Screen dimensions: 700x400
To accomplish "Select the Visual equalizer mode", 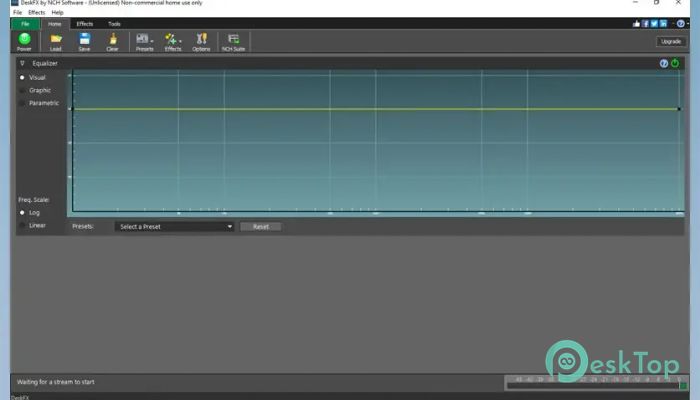I will (x=33, y=78).
